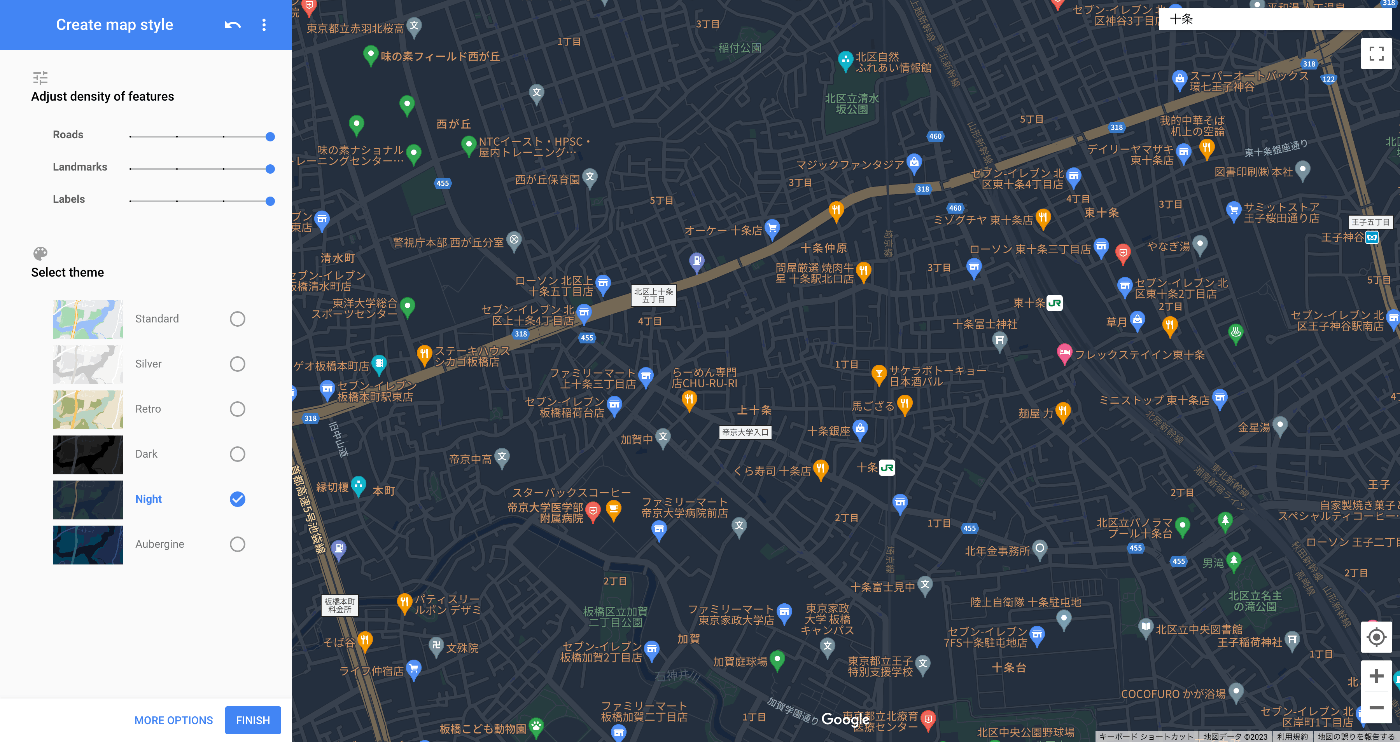
Task: Click the Labels density slider handle
Action: [x=270, y=201]
